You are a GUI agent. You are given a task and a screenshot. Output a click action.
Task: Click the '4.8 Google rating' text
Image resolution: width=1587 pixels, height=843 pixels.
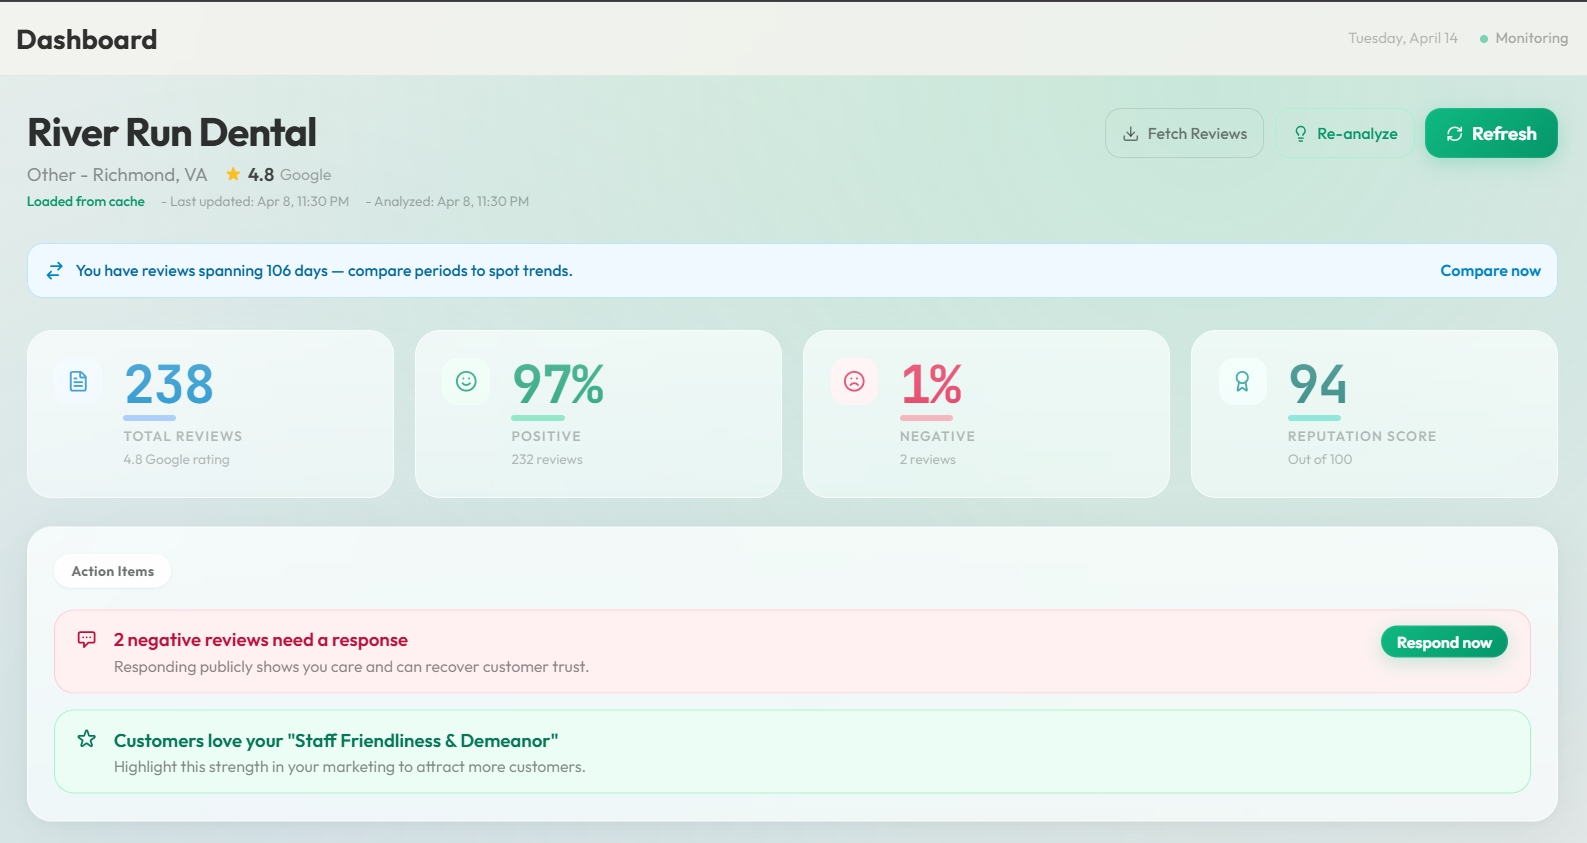(x=177, y=460)
